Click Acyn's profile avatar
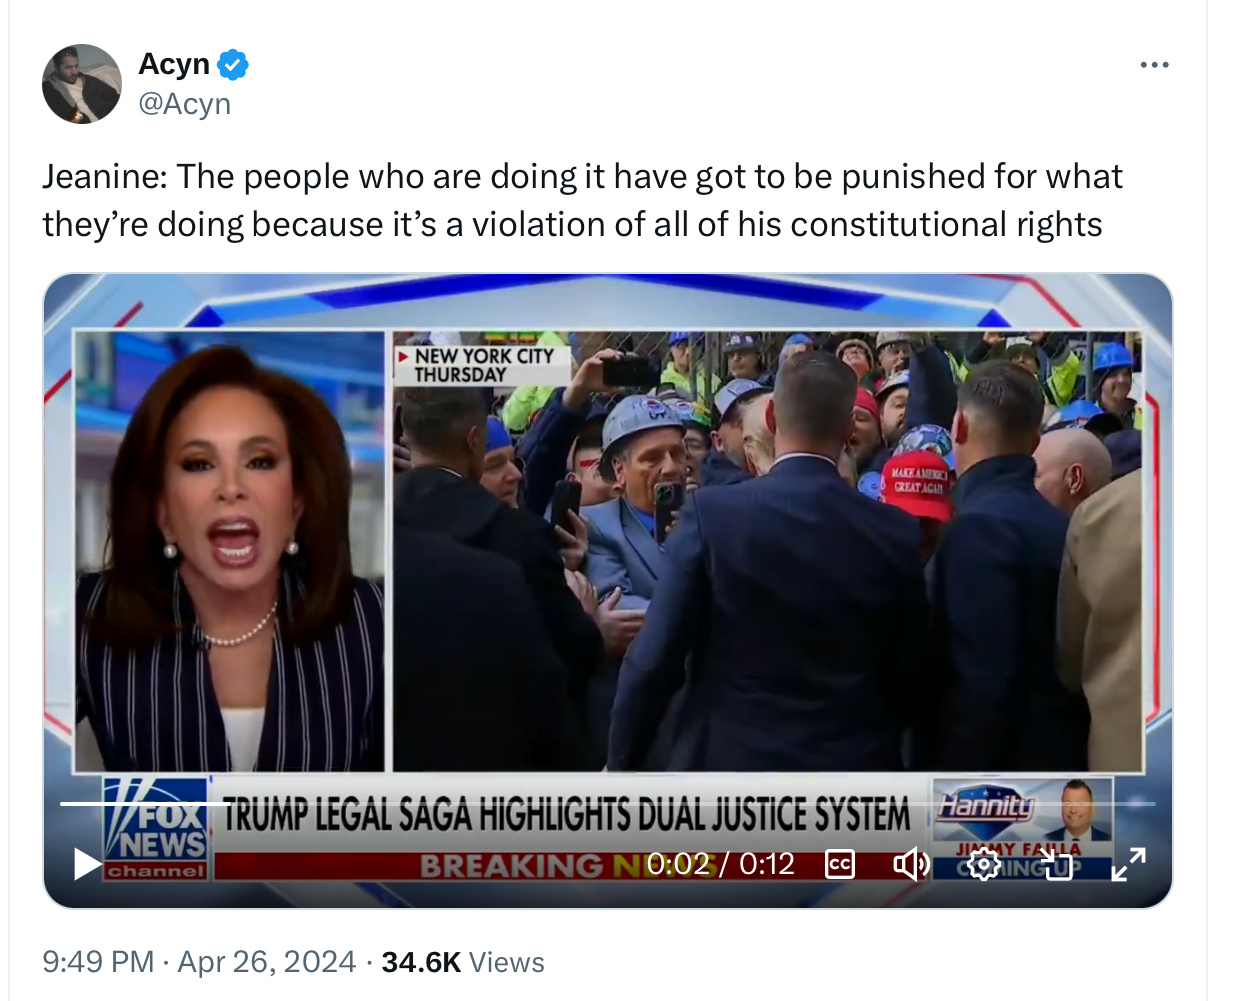The image size is (1253, 1001). coord(82,84)
